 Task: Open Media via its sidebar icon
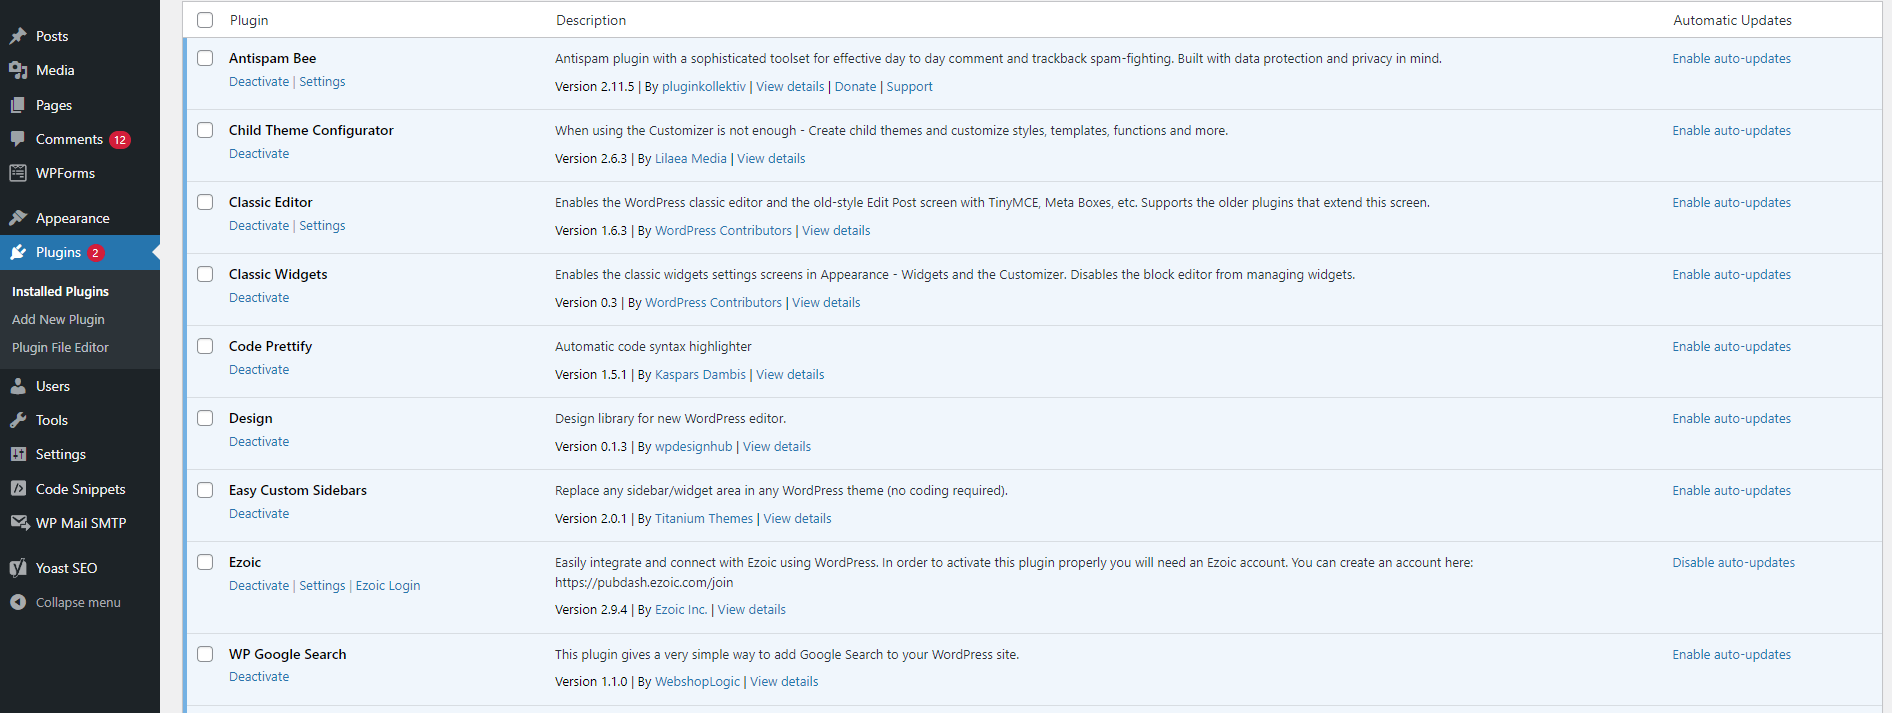[18, 70]
